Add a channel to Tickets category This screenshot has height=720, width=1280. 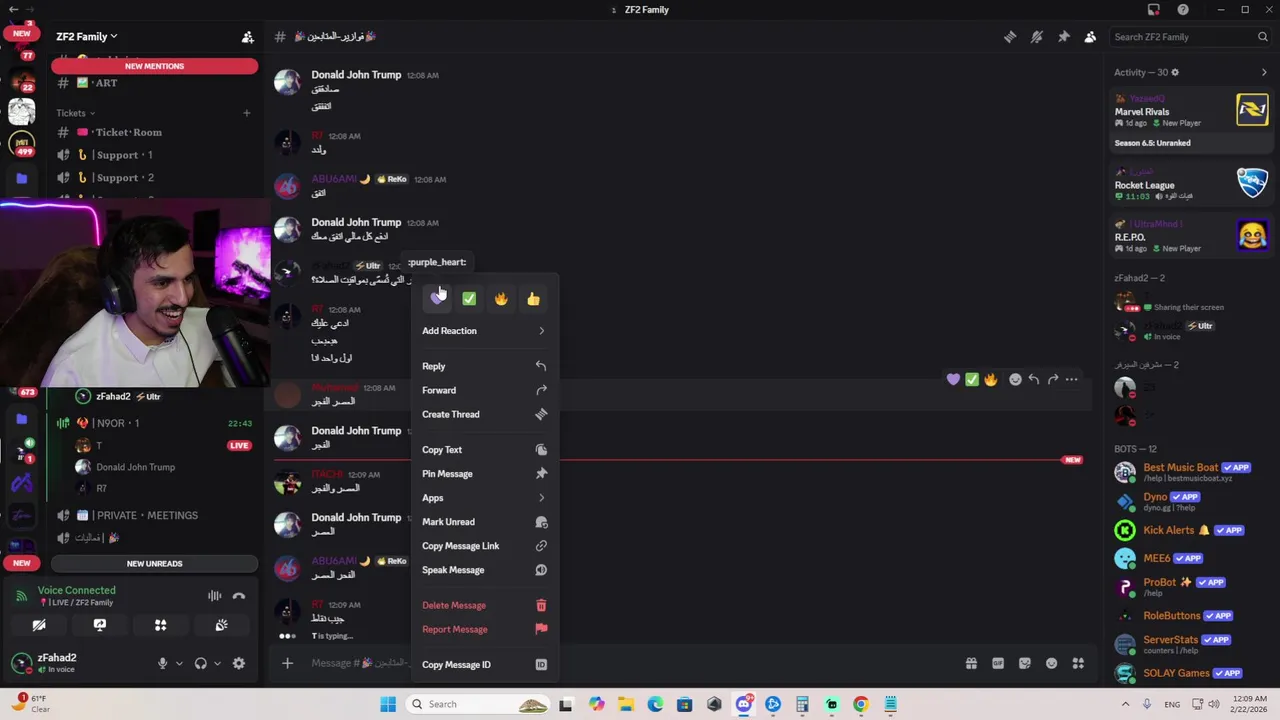(246, 113)
